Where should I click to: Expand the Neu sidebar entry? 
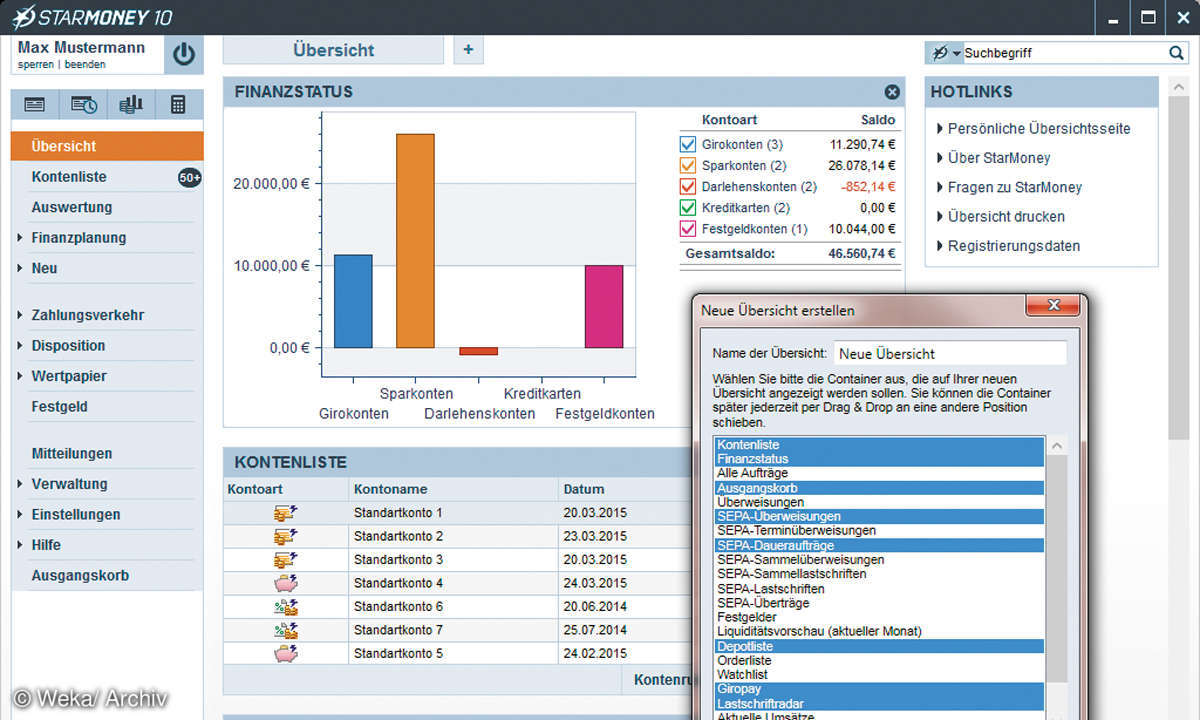tap(21, 268)
